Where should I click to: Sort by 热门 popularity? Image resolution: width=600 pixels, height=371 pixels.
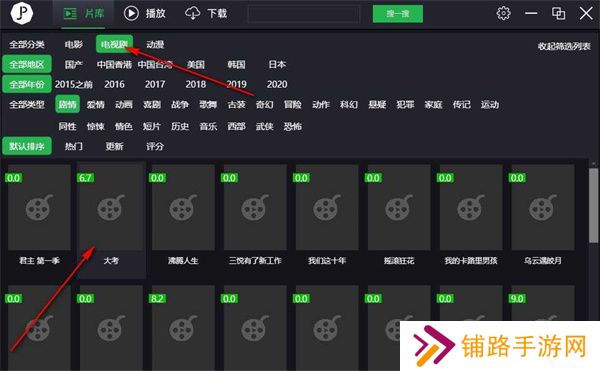73,146
